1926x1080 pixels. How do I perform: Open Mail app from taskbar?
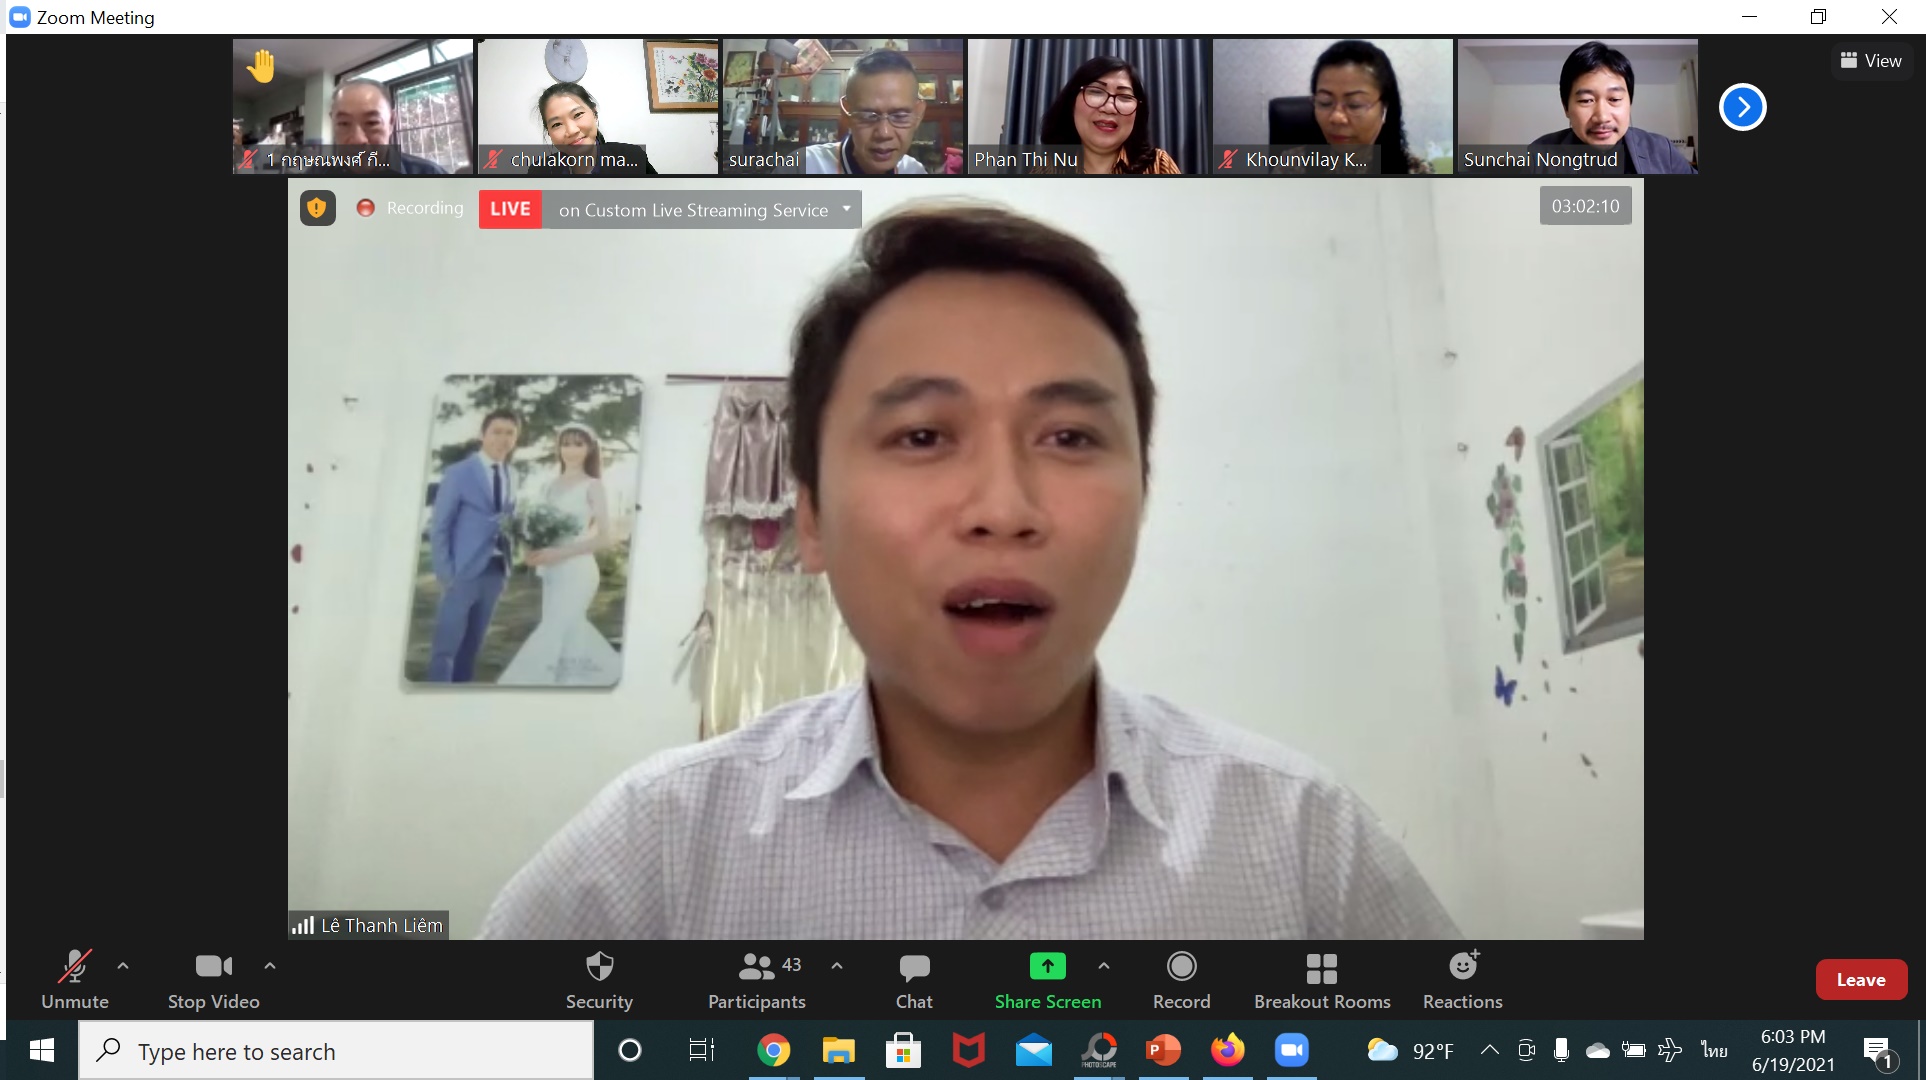click(x=1033, y=1050)
